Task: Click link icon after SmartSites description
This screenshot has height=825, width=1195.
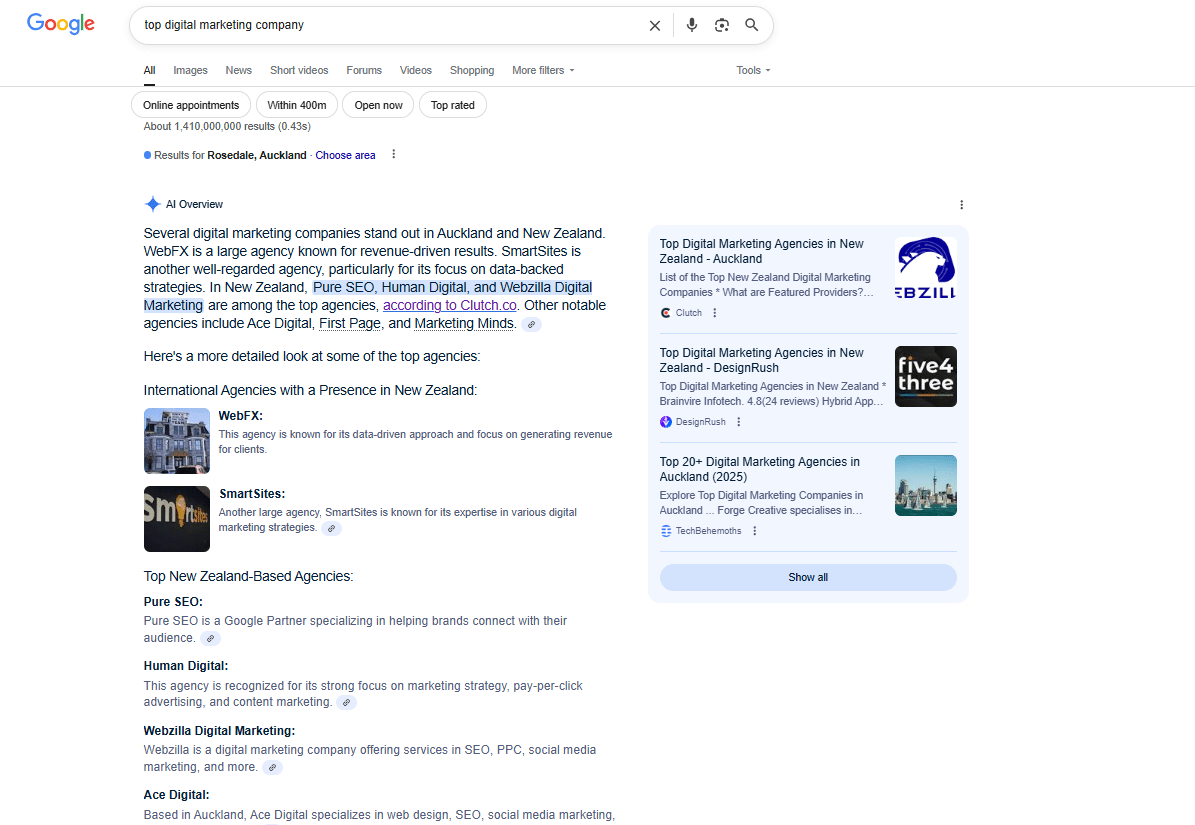Action: point(332,529)
